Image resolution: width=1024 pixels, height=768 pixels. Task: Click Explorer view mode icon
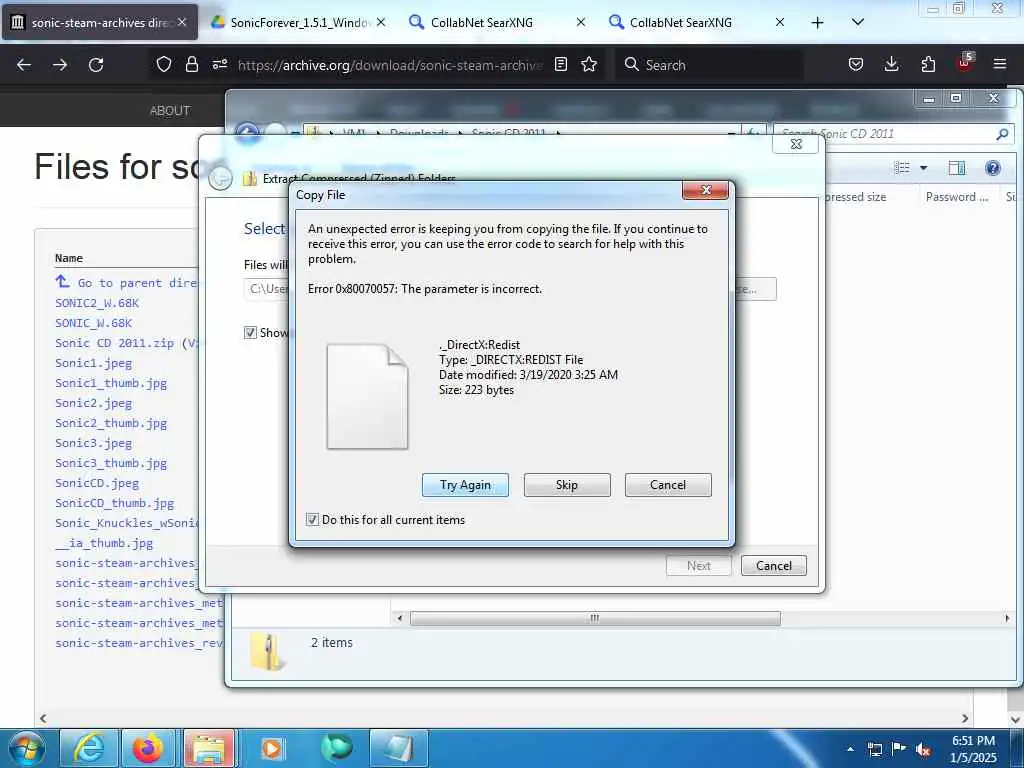(902, 168)
